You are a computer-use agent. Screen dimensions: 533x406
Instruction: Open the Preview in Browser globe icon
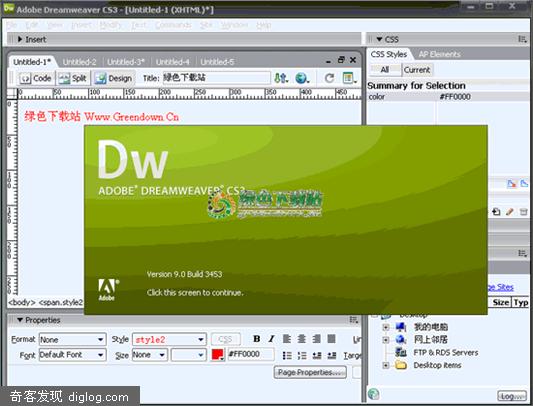click(x=302, y=79)
